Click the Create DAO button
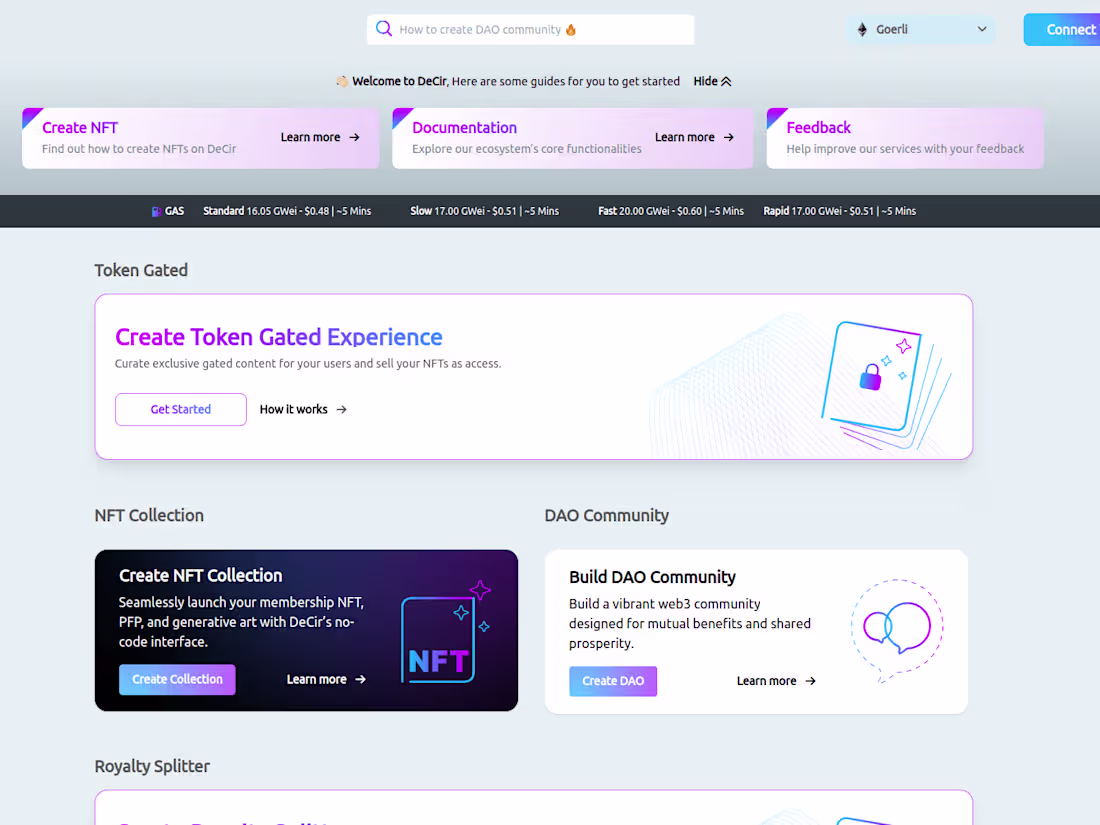Image resolution: width=1100 pixels, height=825 pixels. coord(613,681)
